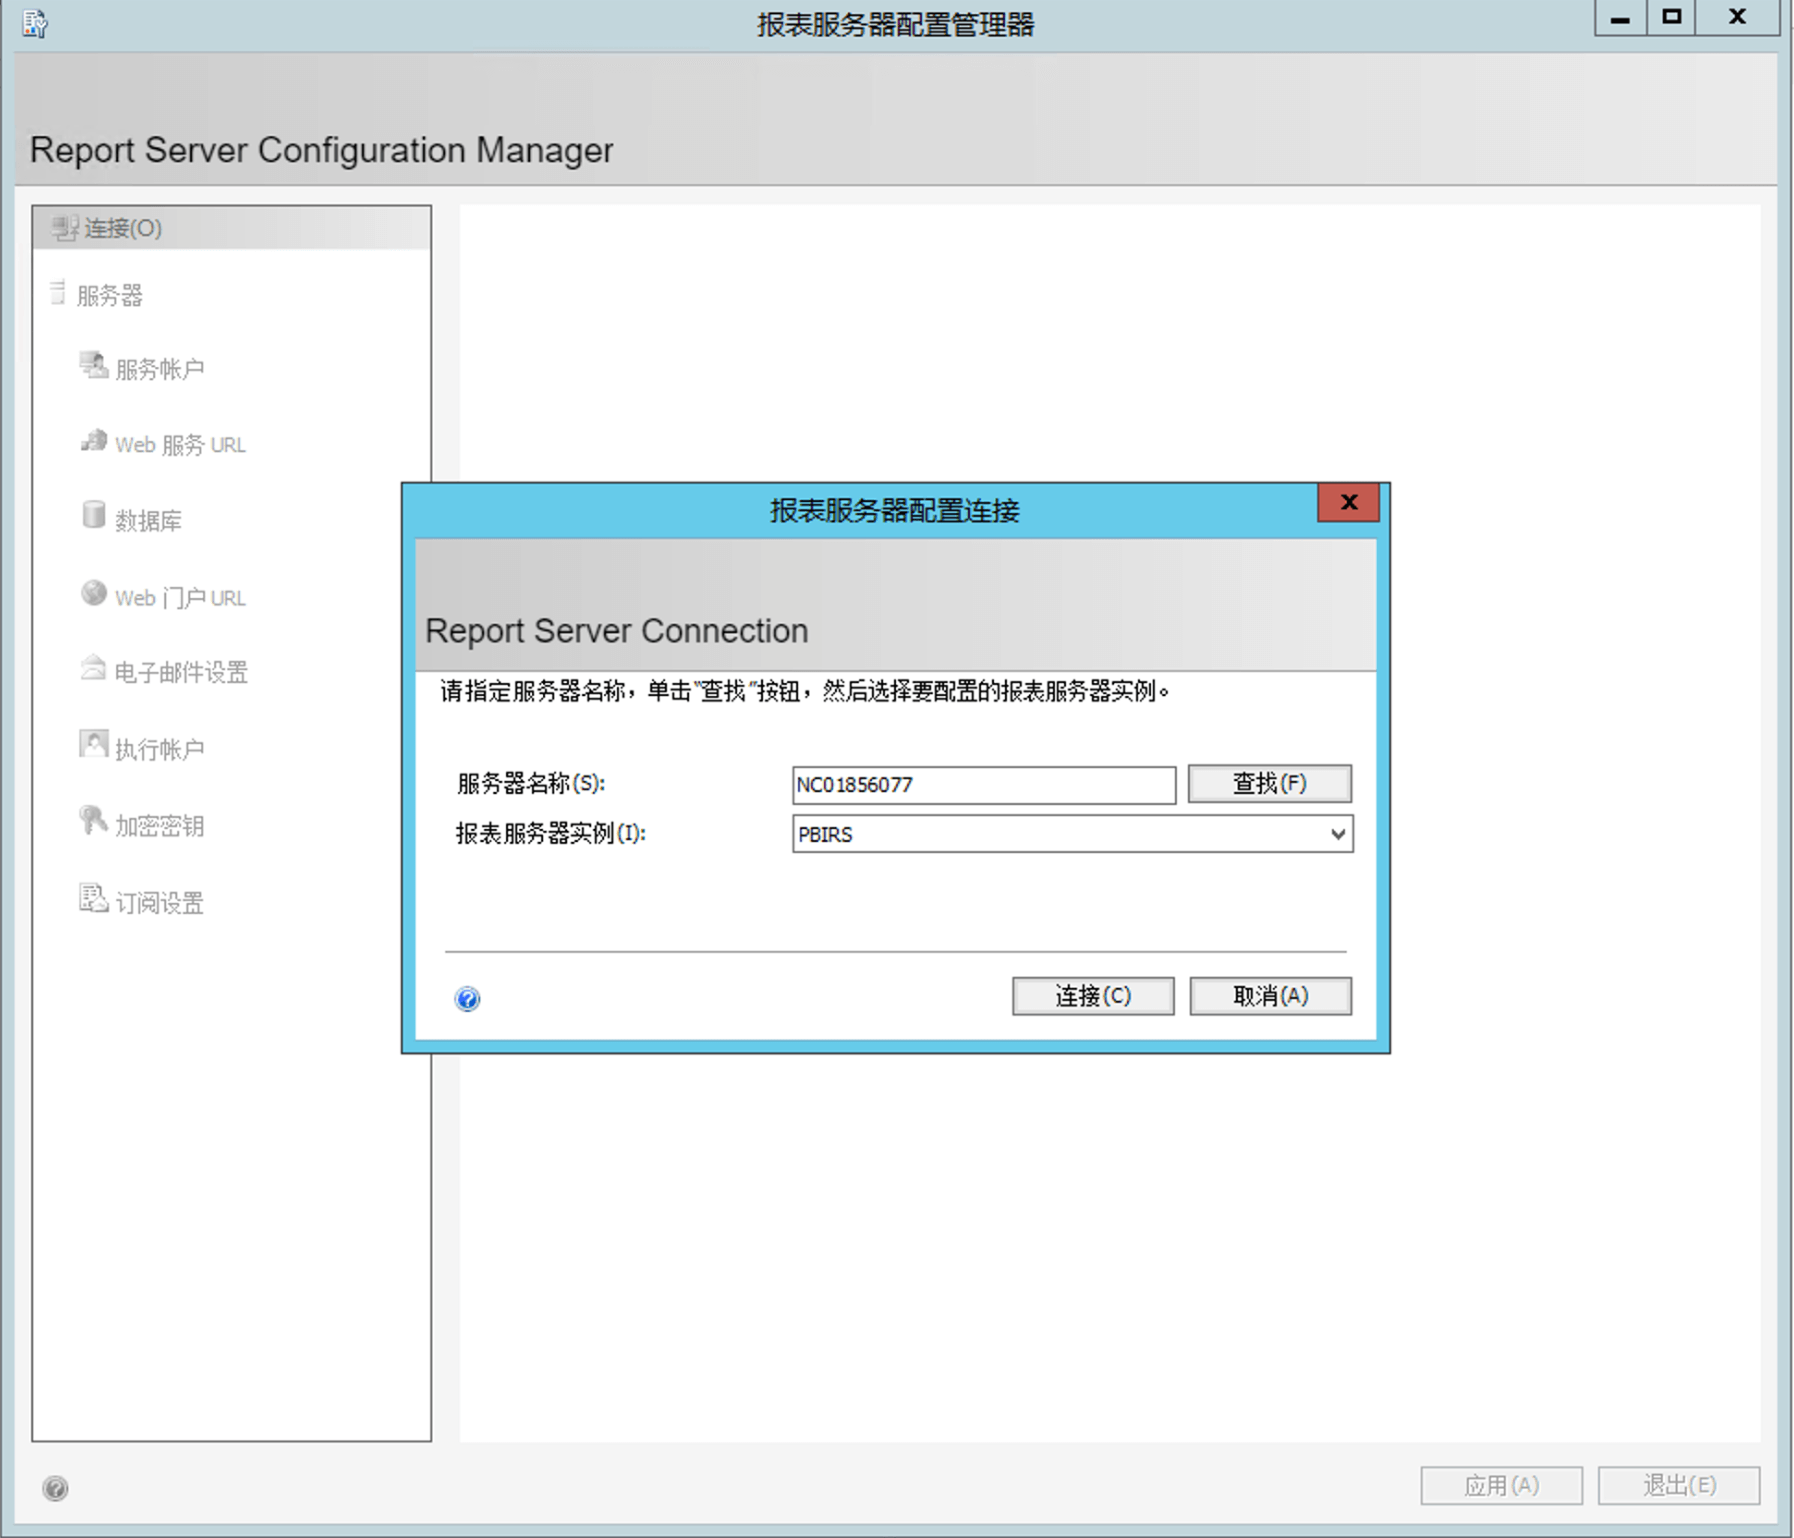
Task: Click the 应用(A) apply button
Action: (1501, 1486)
